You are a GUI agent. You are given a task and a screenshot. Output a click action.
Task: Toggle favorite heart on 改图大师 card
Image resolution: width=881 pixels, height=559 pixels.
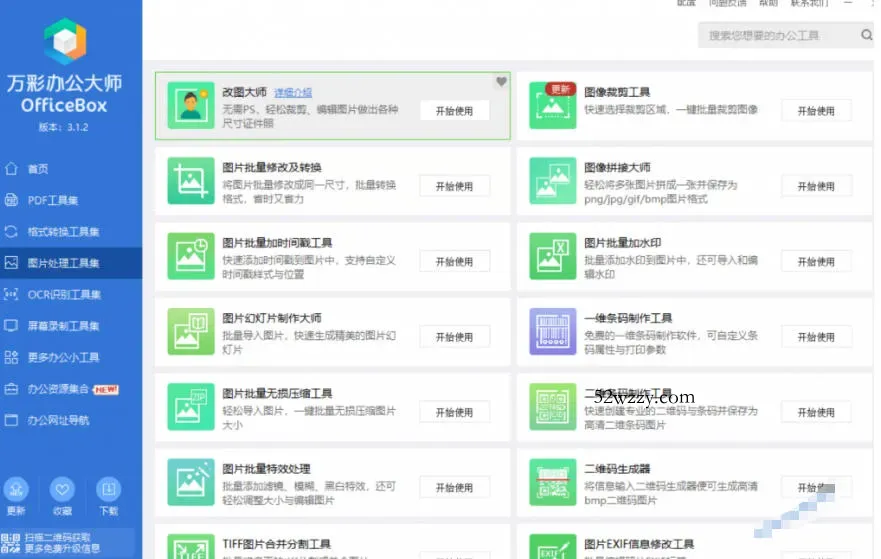pyautogui.click(x=501, y=81)
